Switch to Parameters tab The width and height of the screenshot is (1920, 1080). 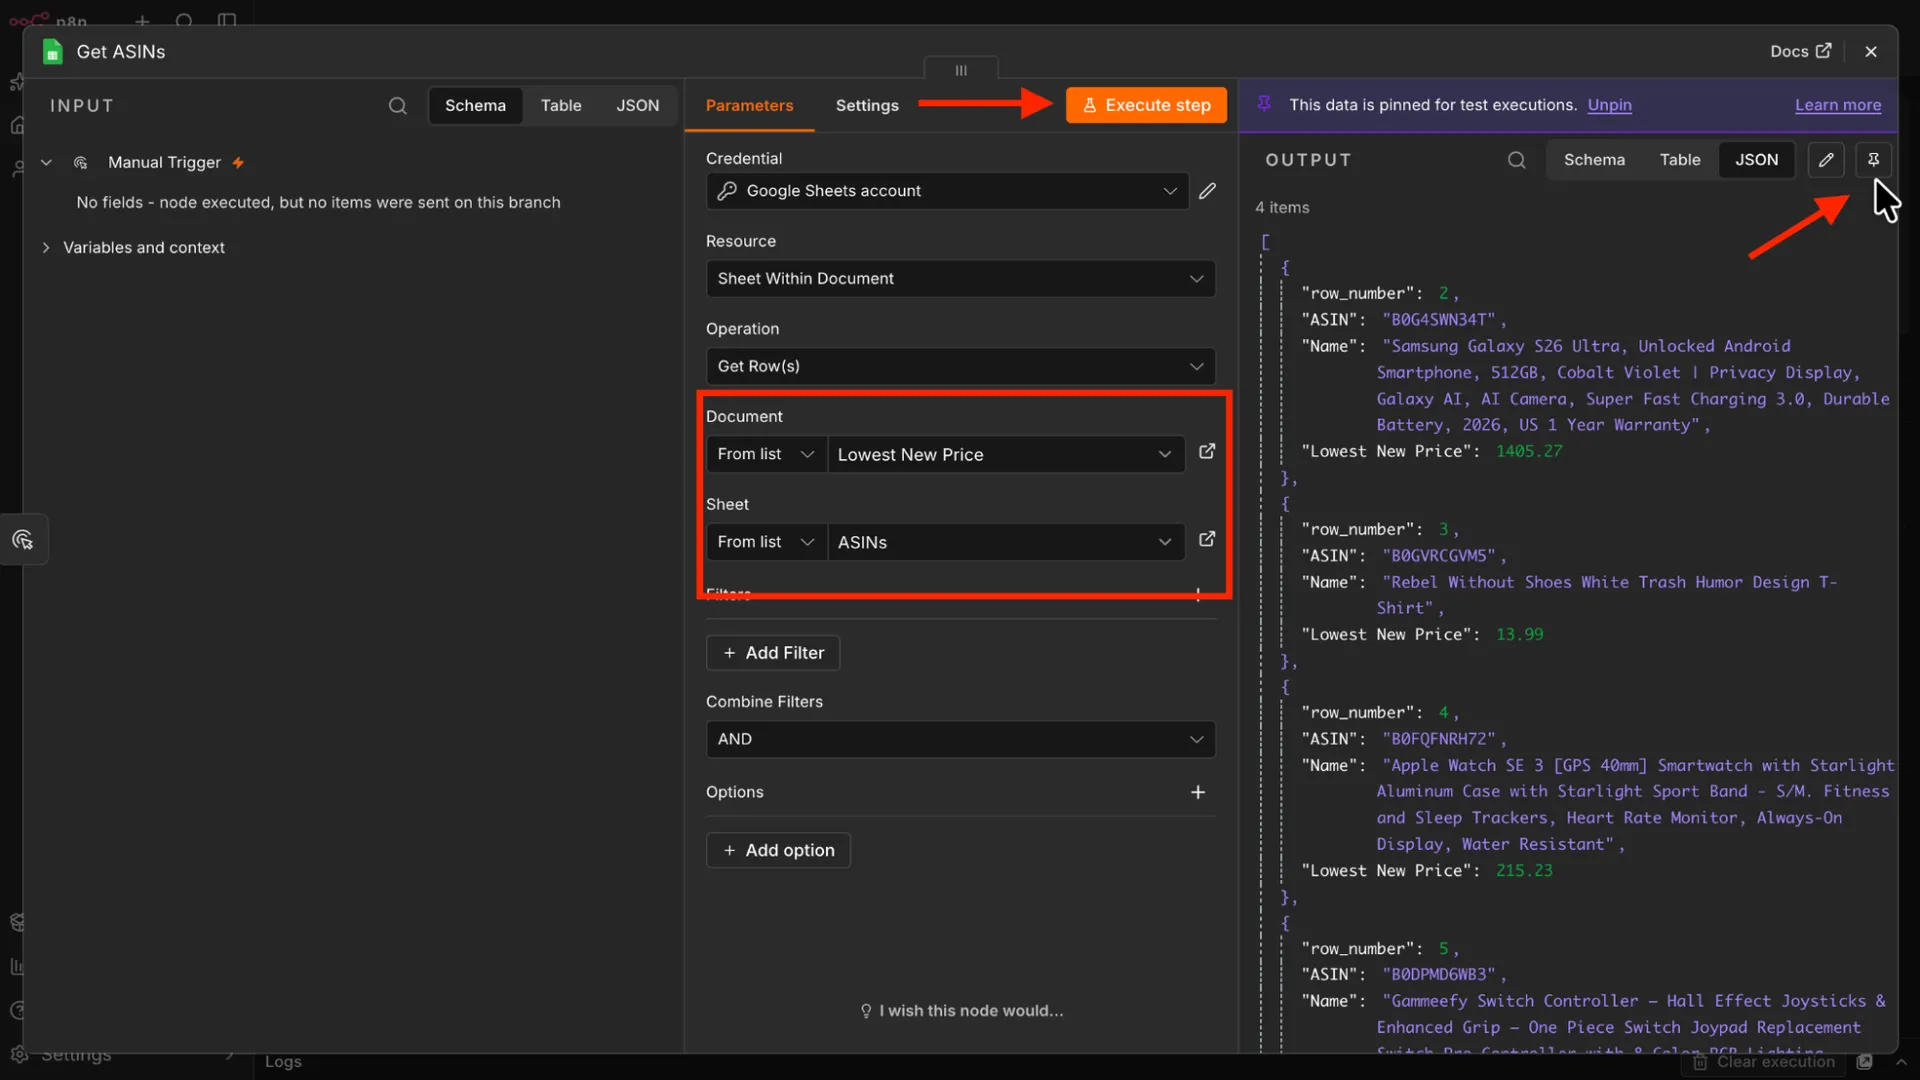pos(749,106)
